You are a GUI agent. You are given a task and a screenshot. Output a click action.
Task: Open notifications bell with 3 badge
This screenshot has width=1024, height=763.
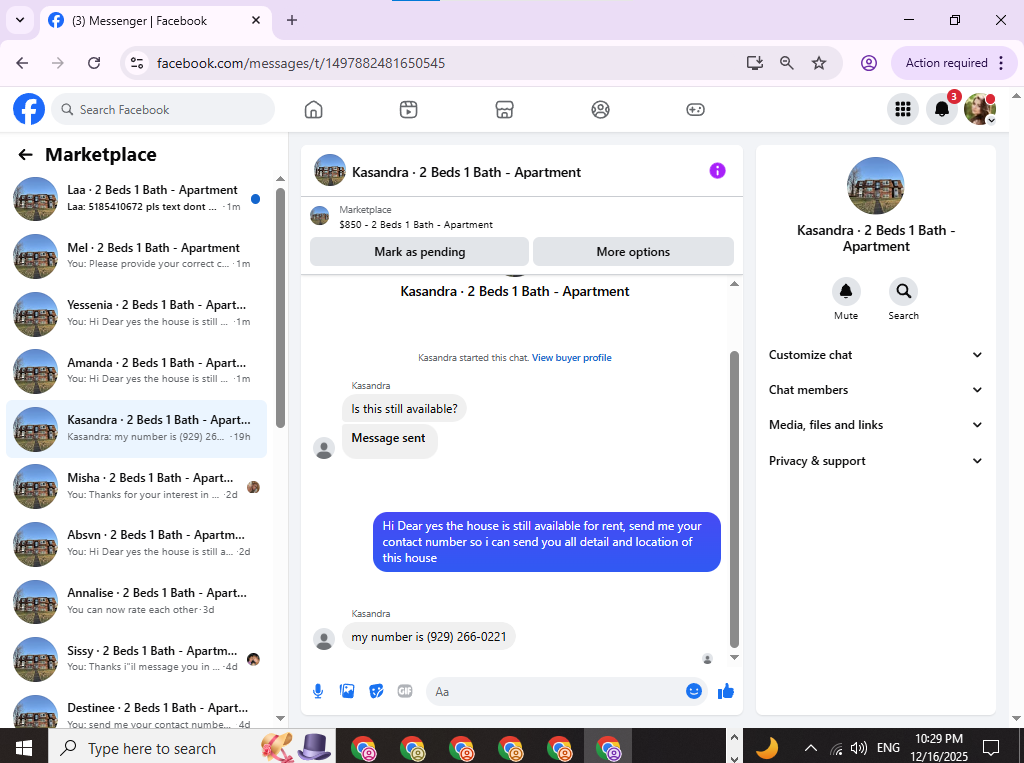click(x=942, y=109)
